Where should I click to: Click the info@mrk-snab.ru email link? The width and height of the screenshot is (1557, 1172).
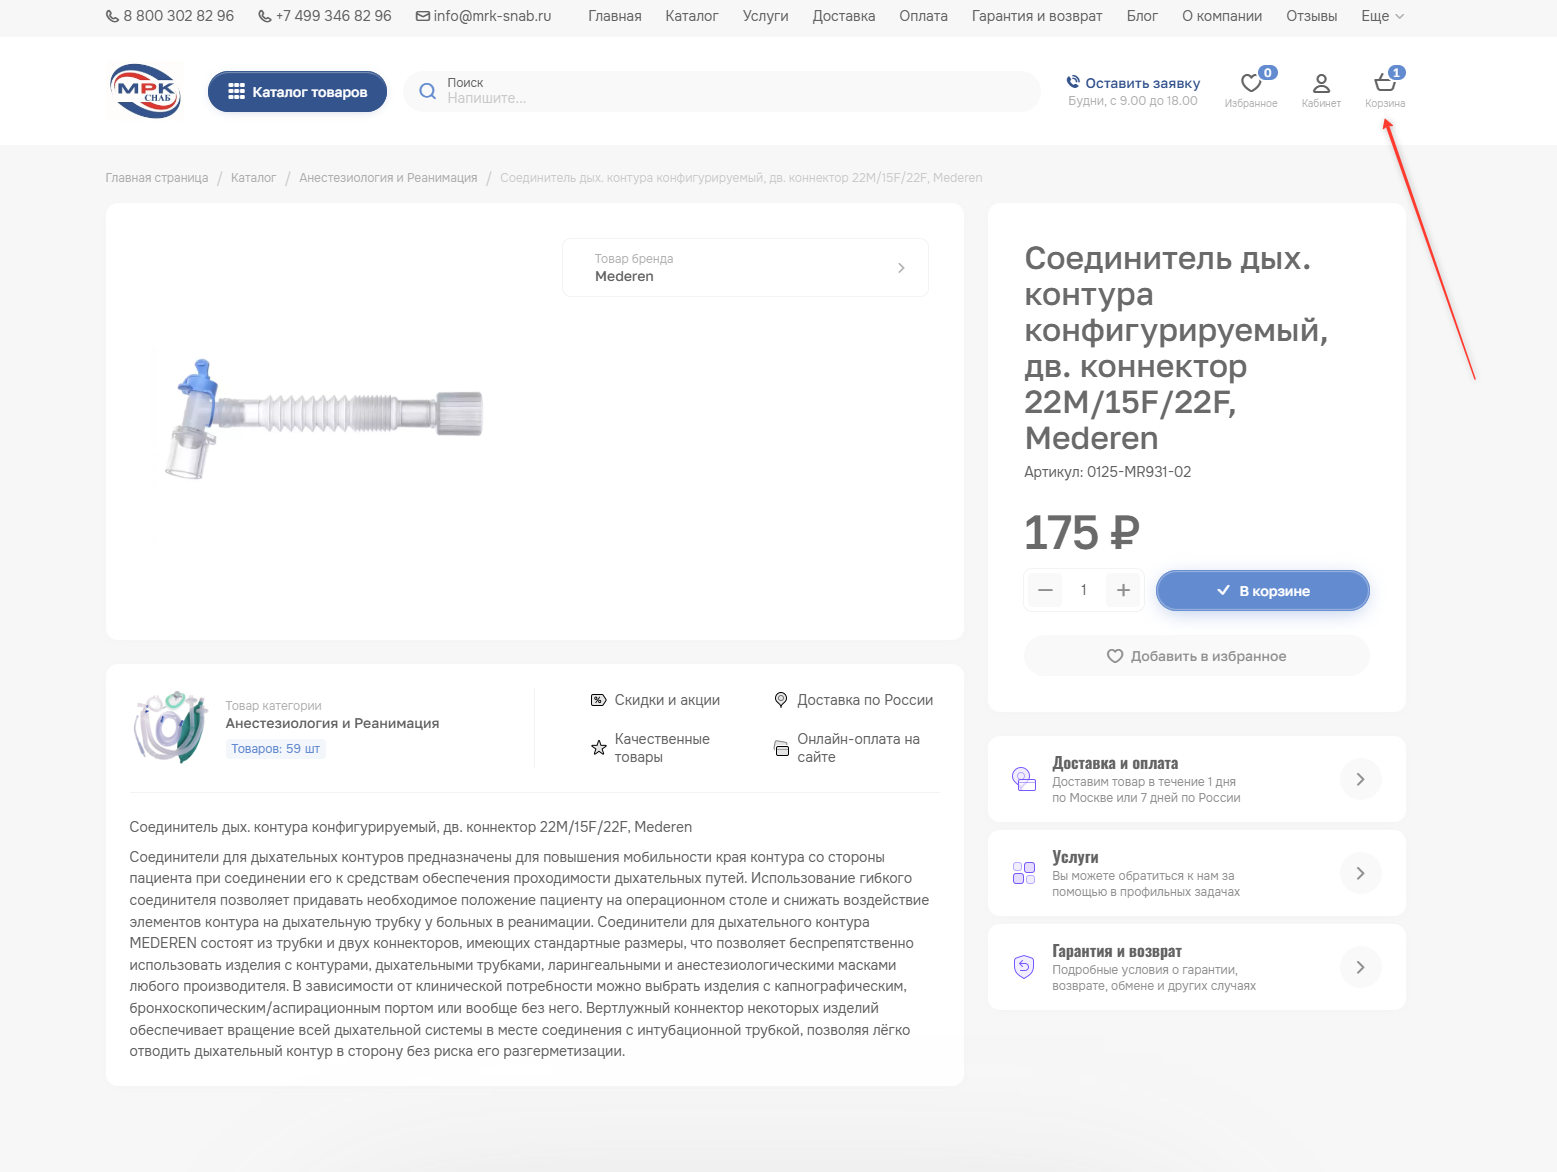pyautogui.click(x=492, y=16)
